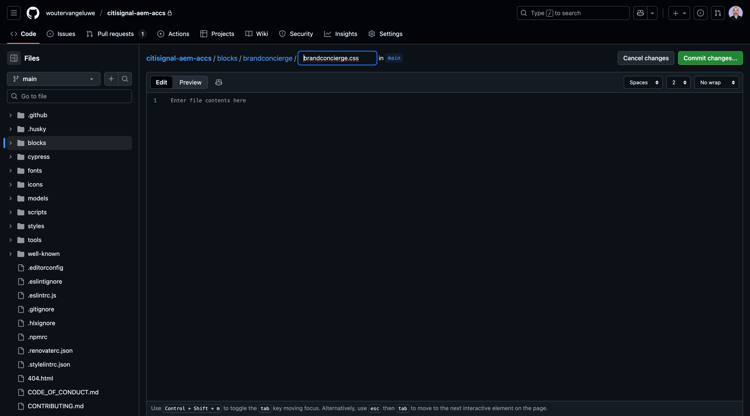Click the brandconcierge.css filename field
The image size is (750, 416).
(x=337, y=58)
